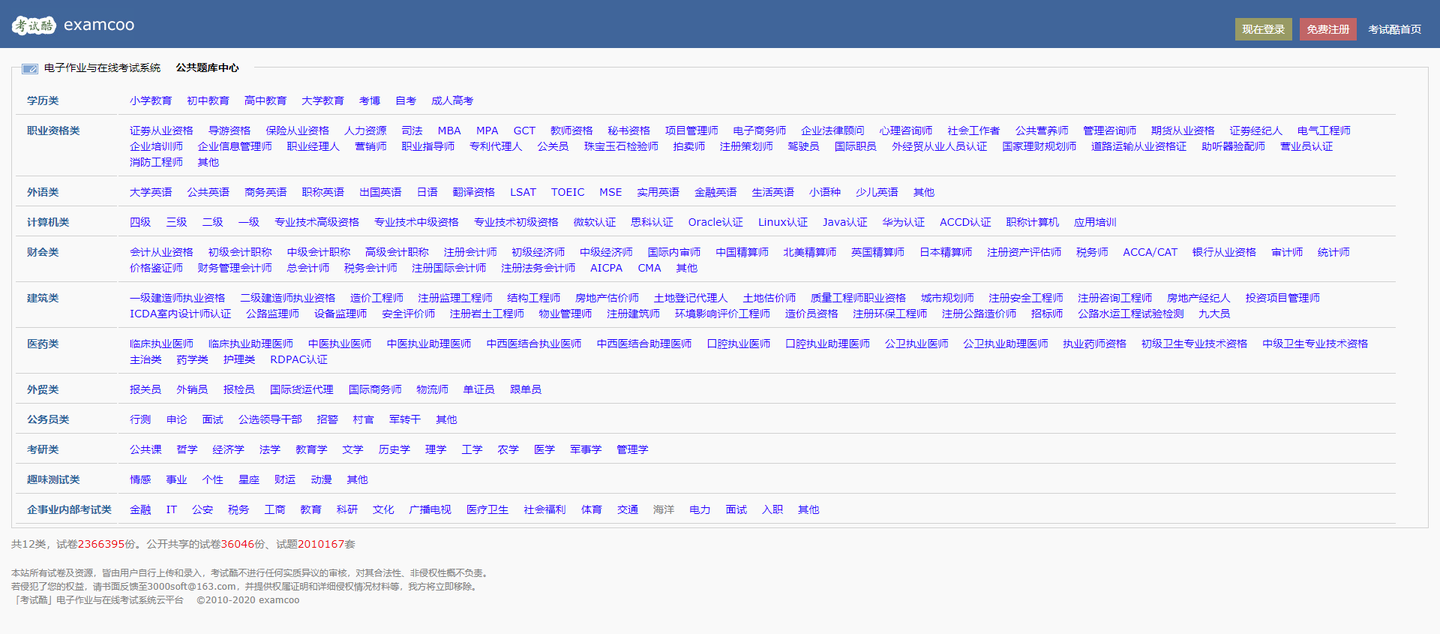Open the 考试酷首页 home link
1440x634 pixels.
pyautogui.click(x=1394, y=30)
